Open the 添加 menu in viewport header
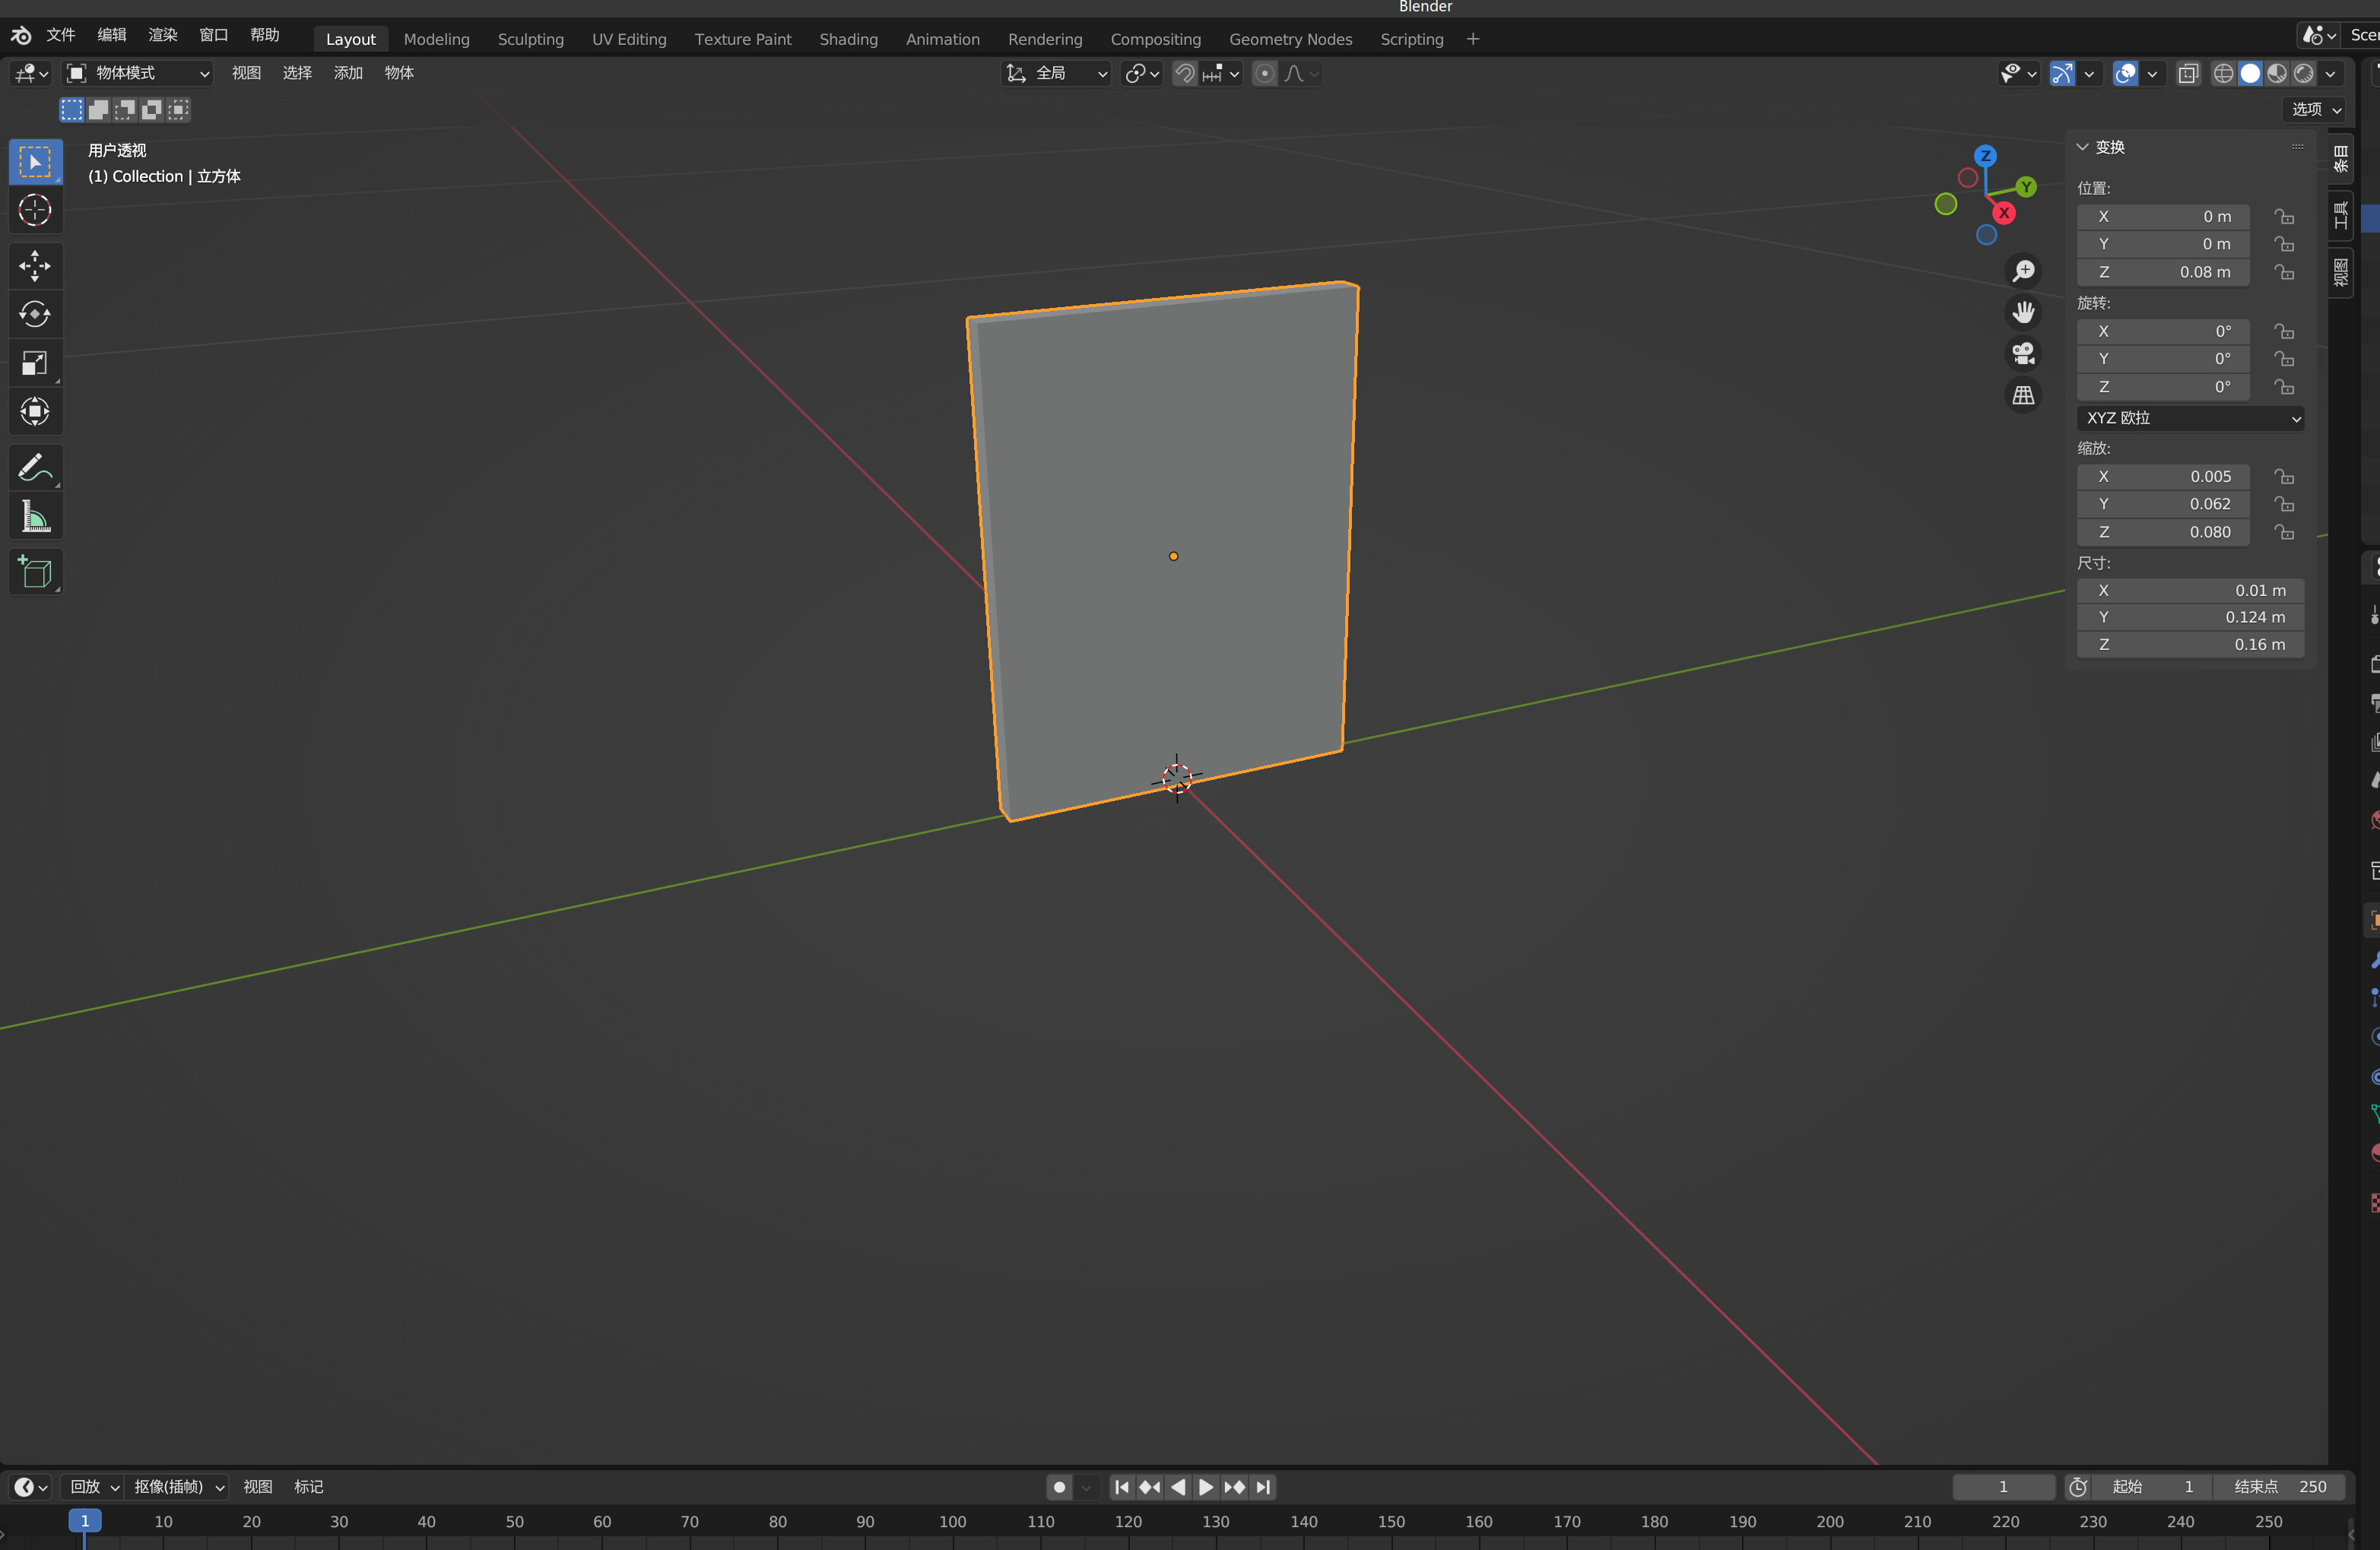 point(348,73)
